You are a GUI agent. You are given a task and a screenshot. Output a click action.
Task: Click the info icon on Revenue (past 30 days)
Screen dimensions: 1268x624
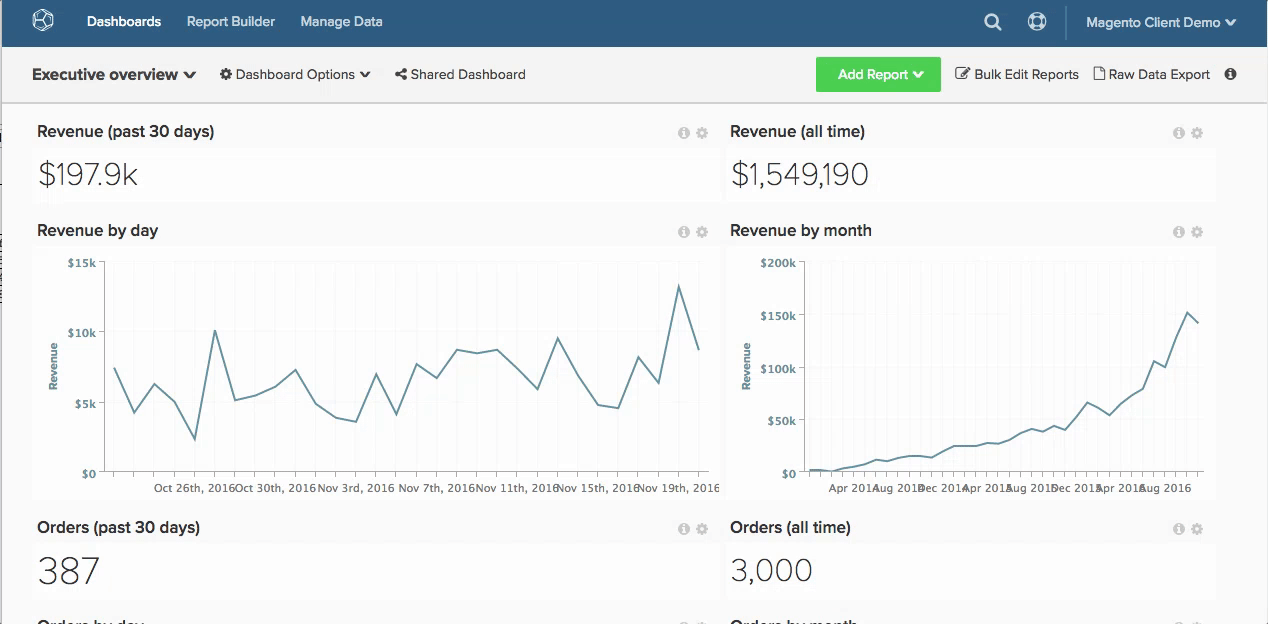pyautogui.click(x=684, y=132)
